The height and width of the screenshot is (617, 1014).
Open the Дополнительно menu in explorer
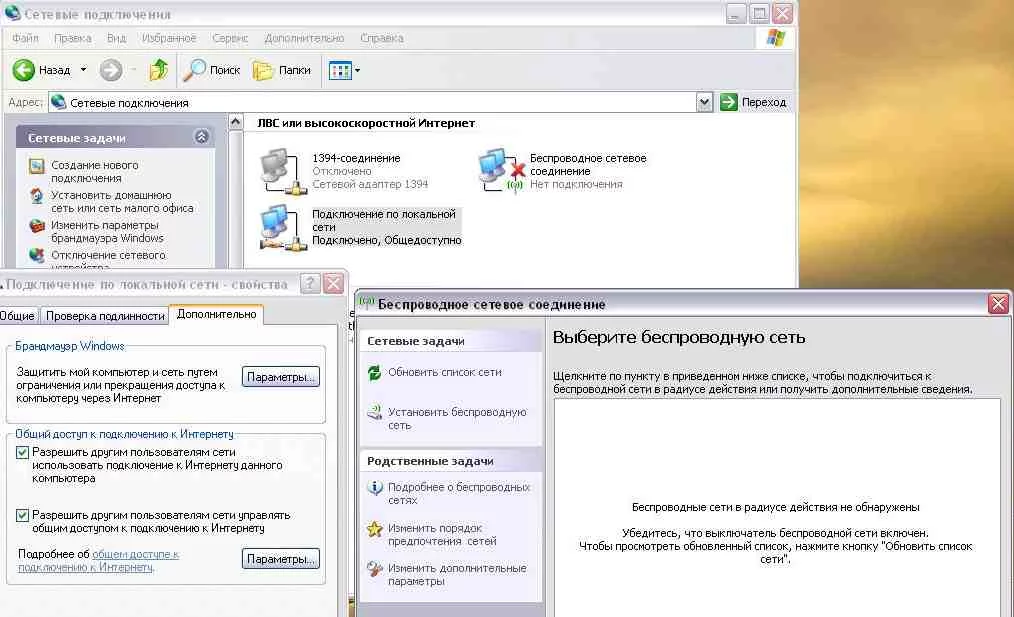[x=304, y=38]
